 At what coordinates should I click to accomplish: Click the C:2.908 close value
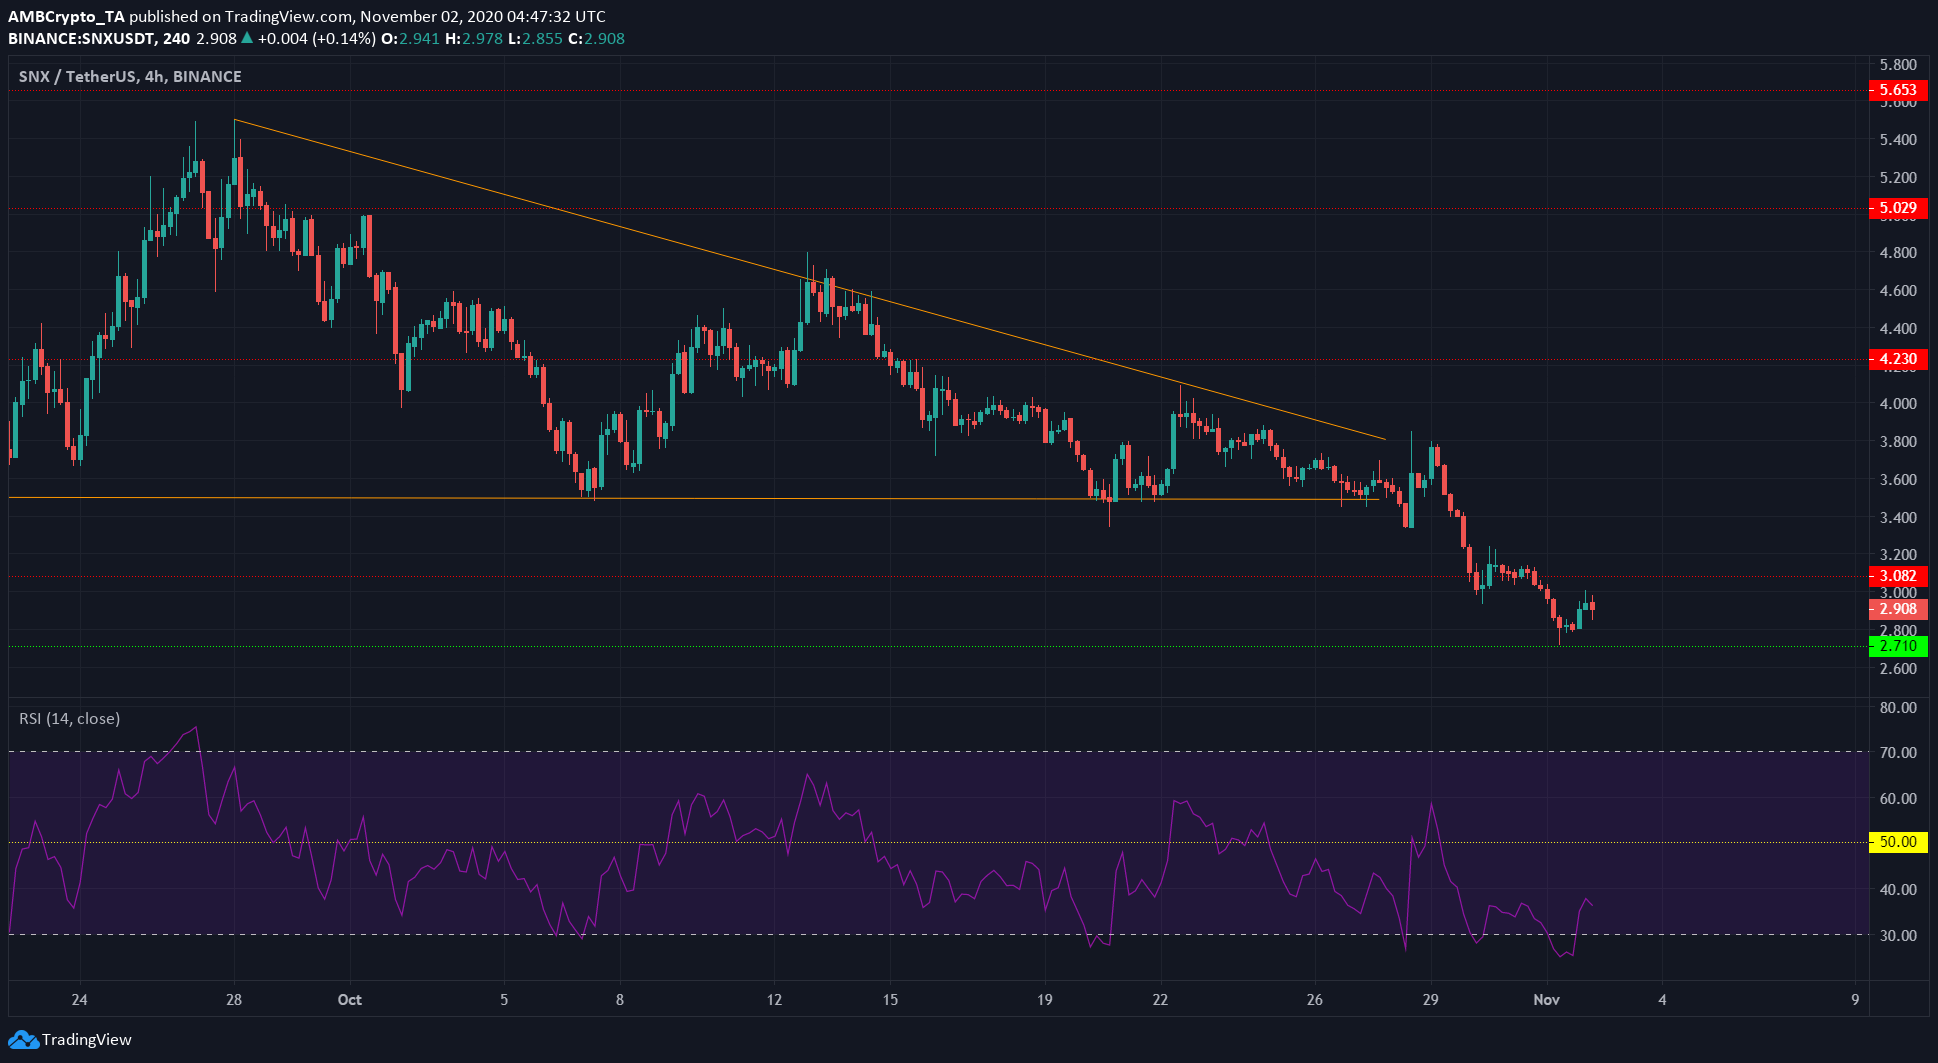(596, 38)
